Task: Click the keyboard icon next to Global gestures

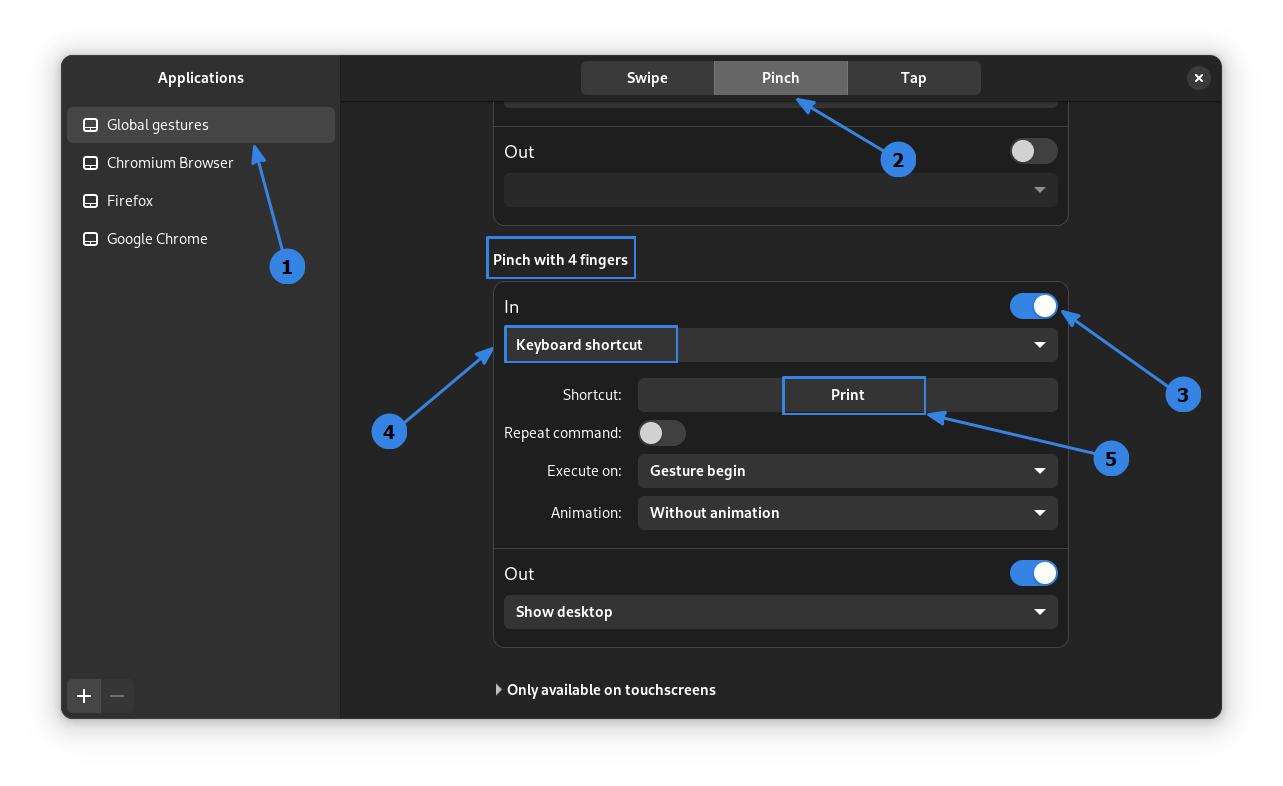Action: (90, 124)
